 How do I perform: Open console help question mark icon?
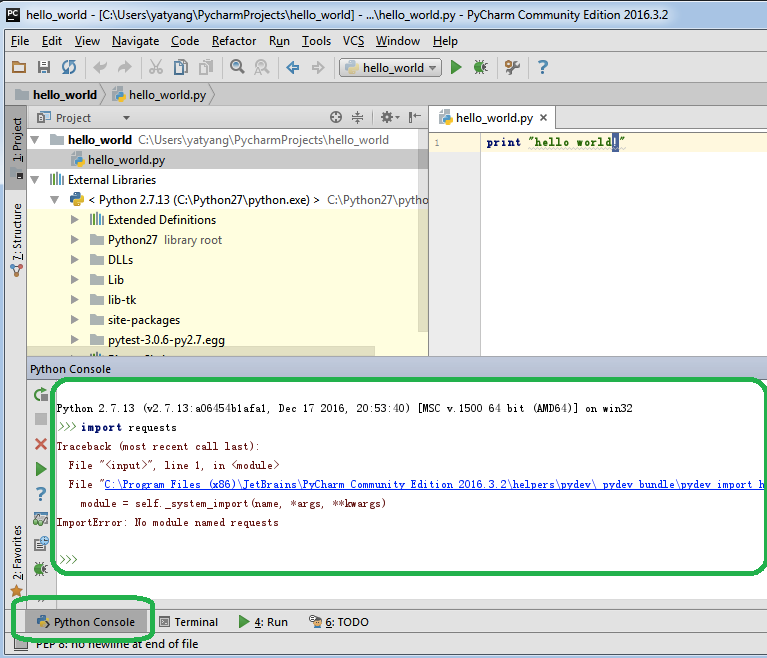(41, 494)
